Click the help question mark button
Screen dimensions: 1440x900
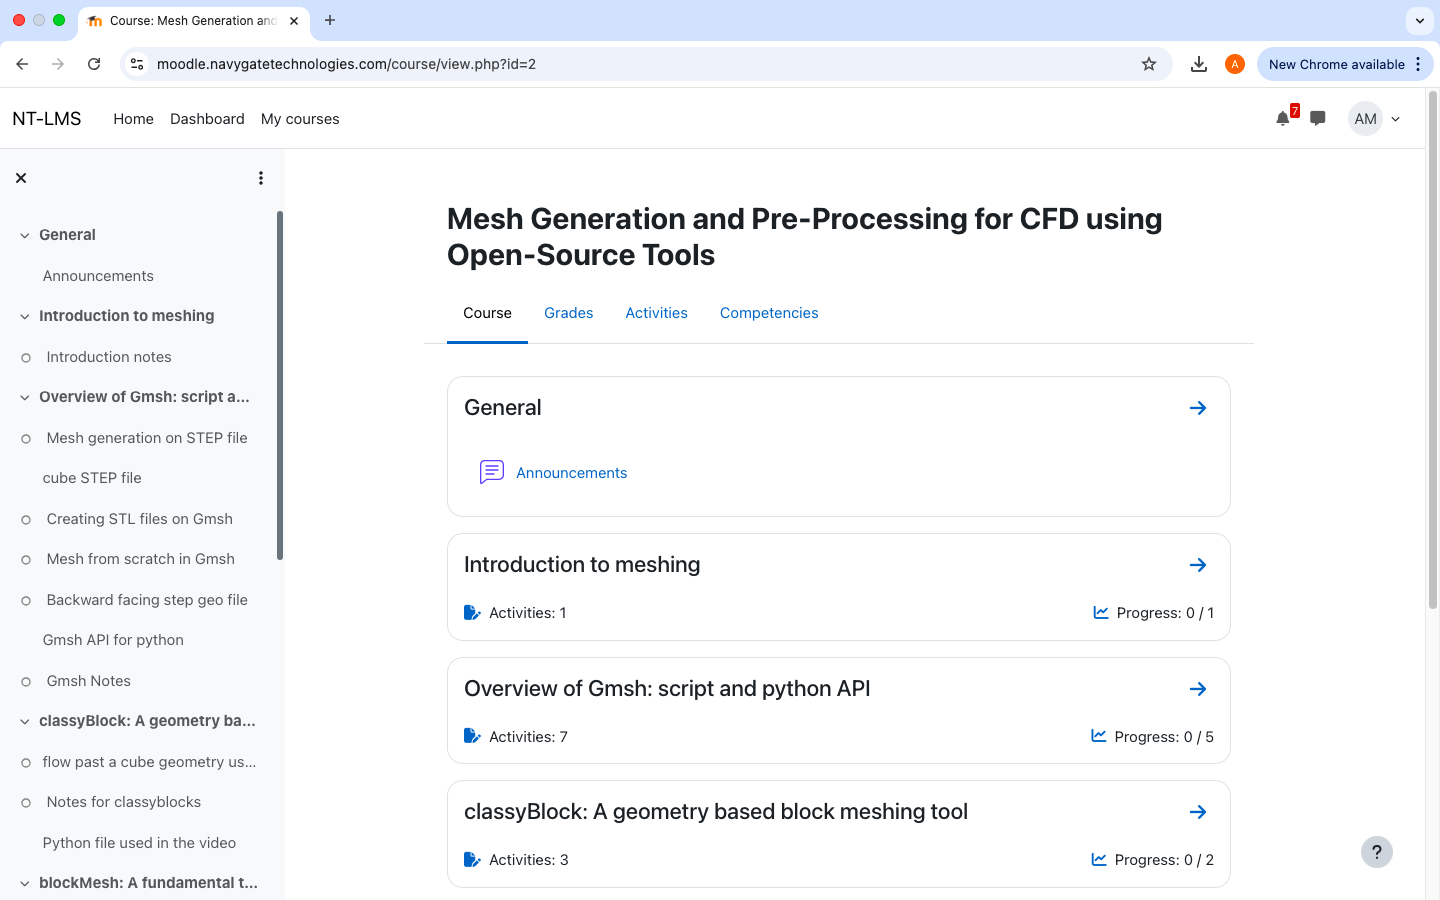tap(1377, 852)
